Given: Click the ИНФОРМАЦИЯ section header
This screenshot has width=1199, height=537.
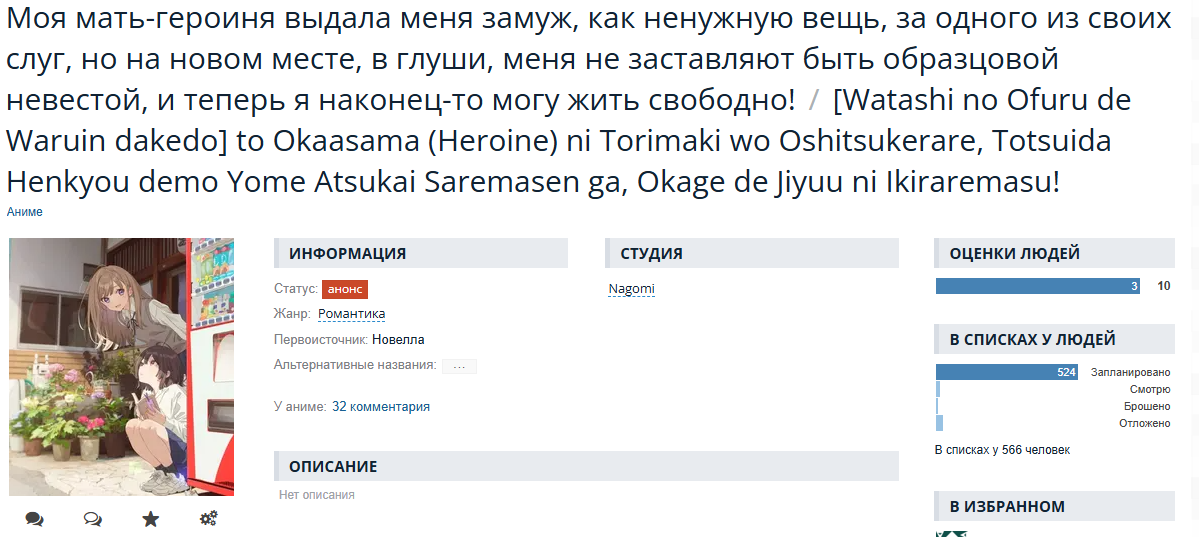Looking at the screenshot, I should pos(420,253).
